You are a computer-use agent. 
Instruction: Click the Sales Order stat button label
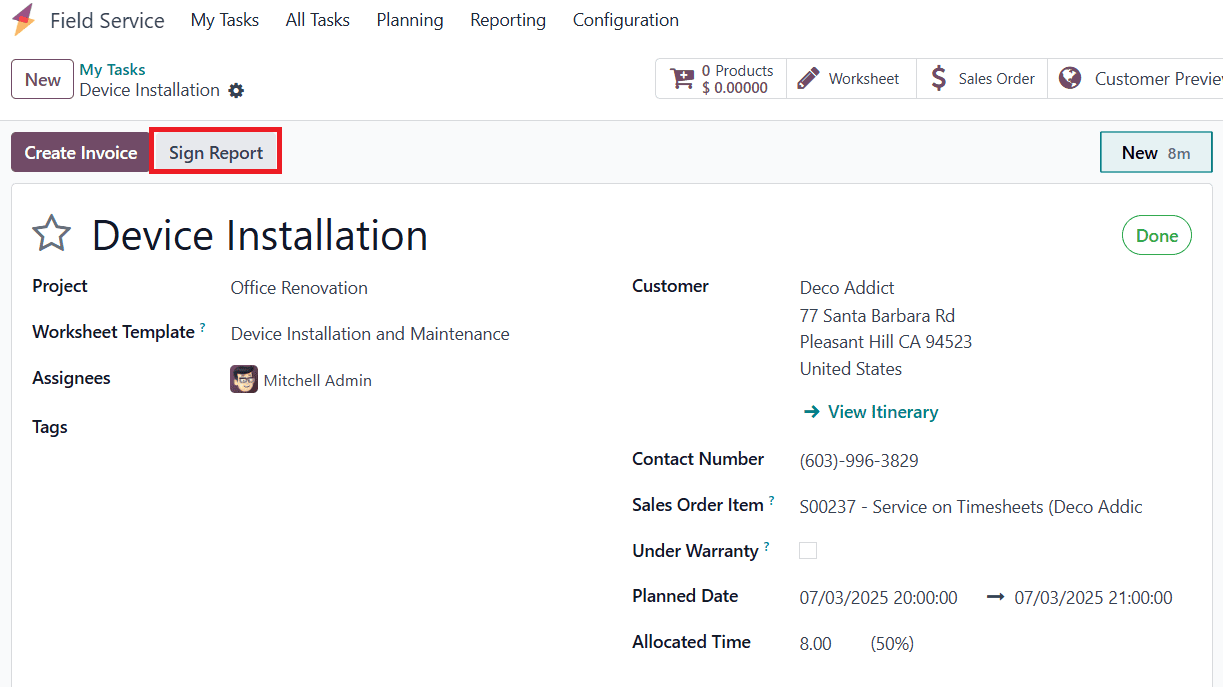pyautogui.click(x=996, y=79)
